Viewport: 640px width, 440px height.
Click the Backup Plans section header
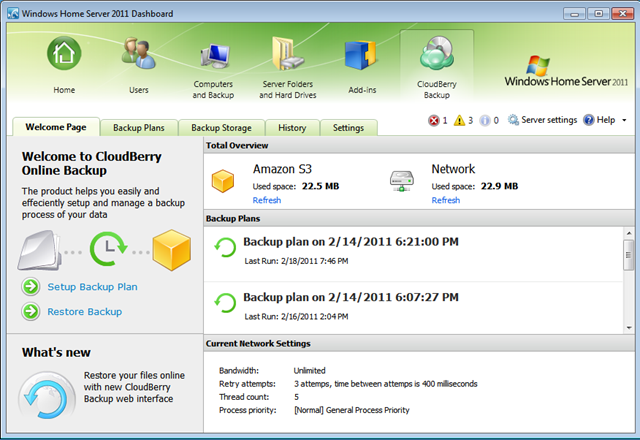419,218
